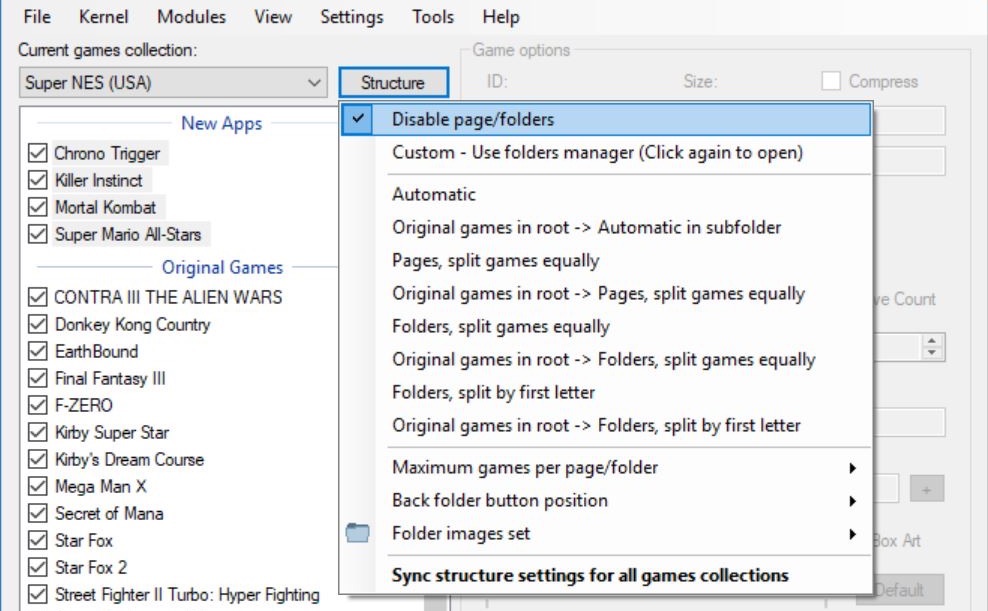Toggle the Super Mario All-Stars checkbox
Image resolution: width=988 pixels, height=611 pixels.
[38, 234]
